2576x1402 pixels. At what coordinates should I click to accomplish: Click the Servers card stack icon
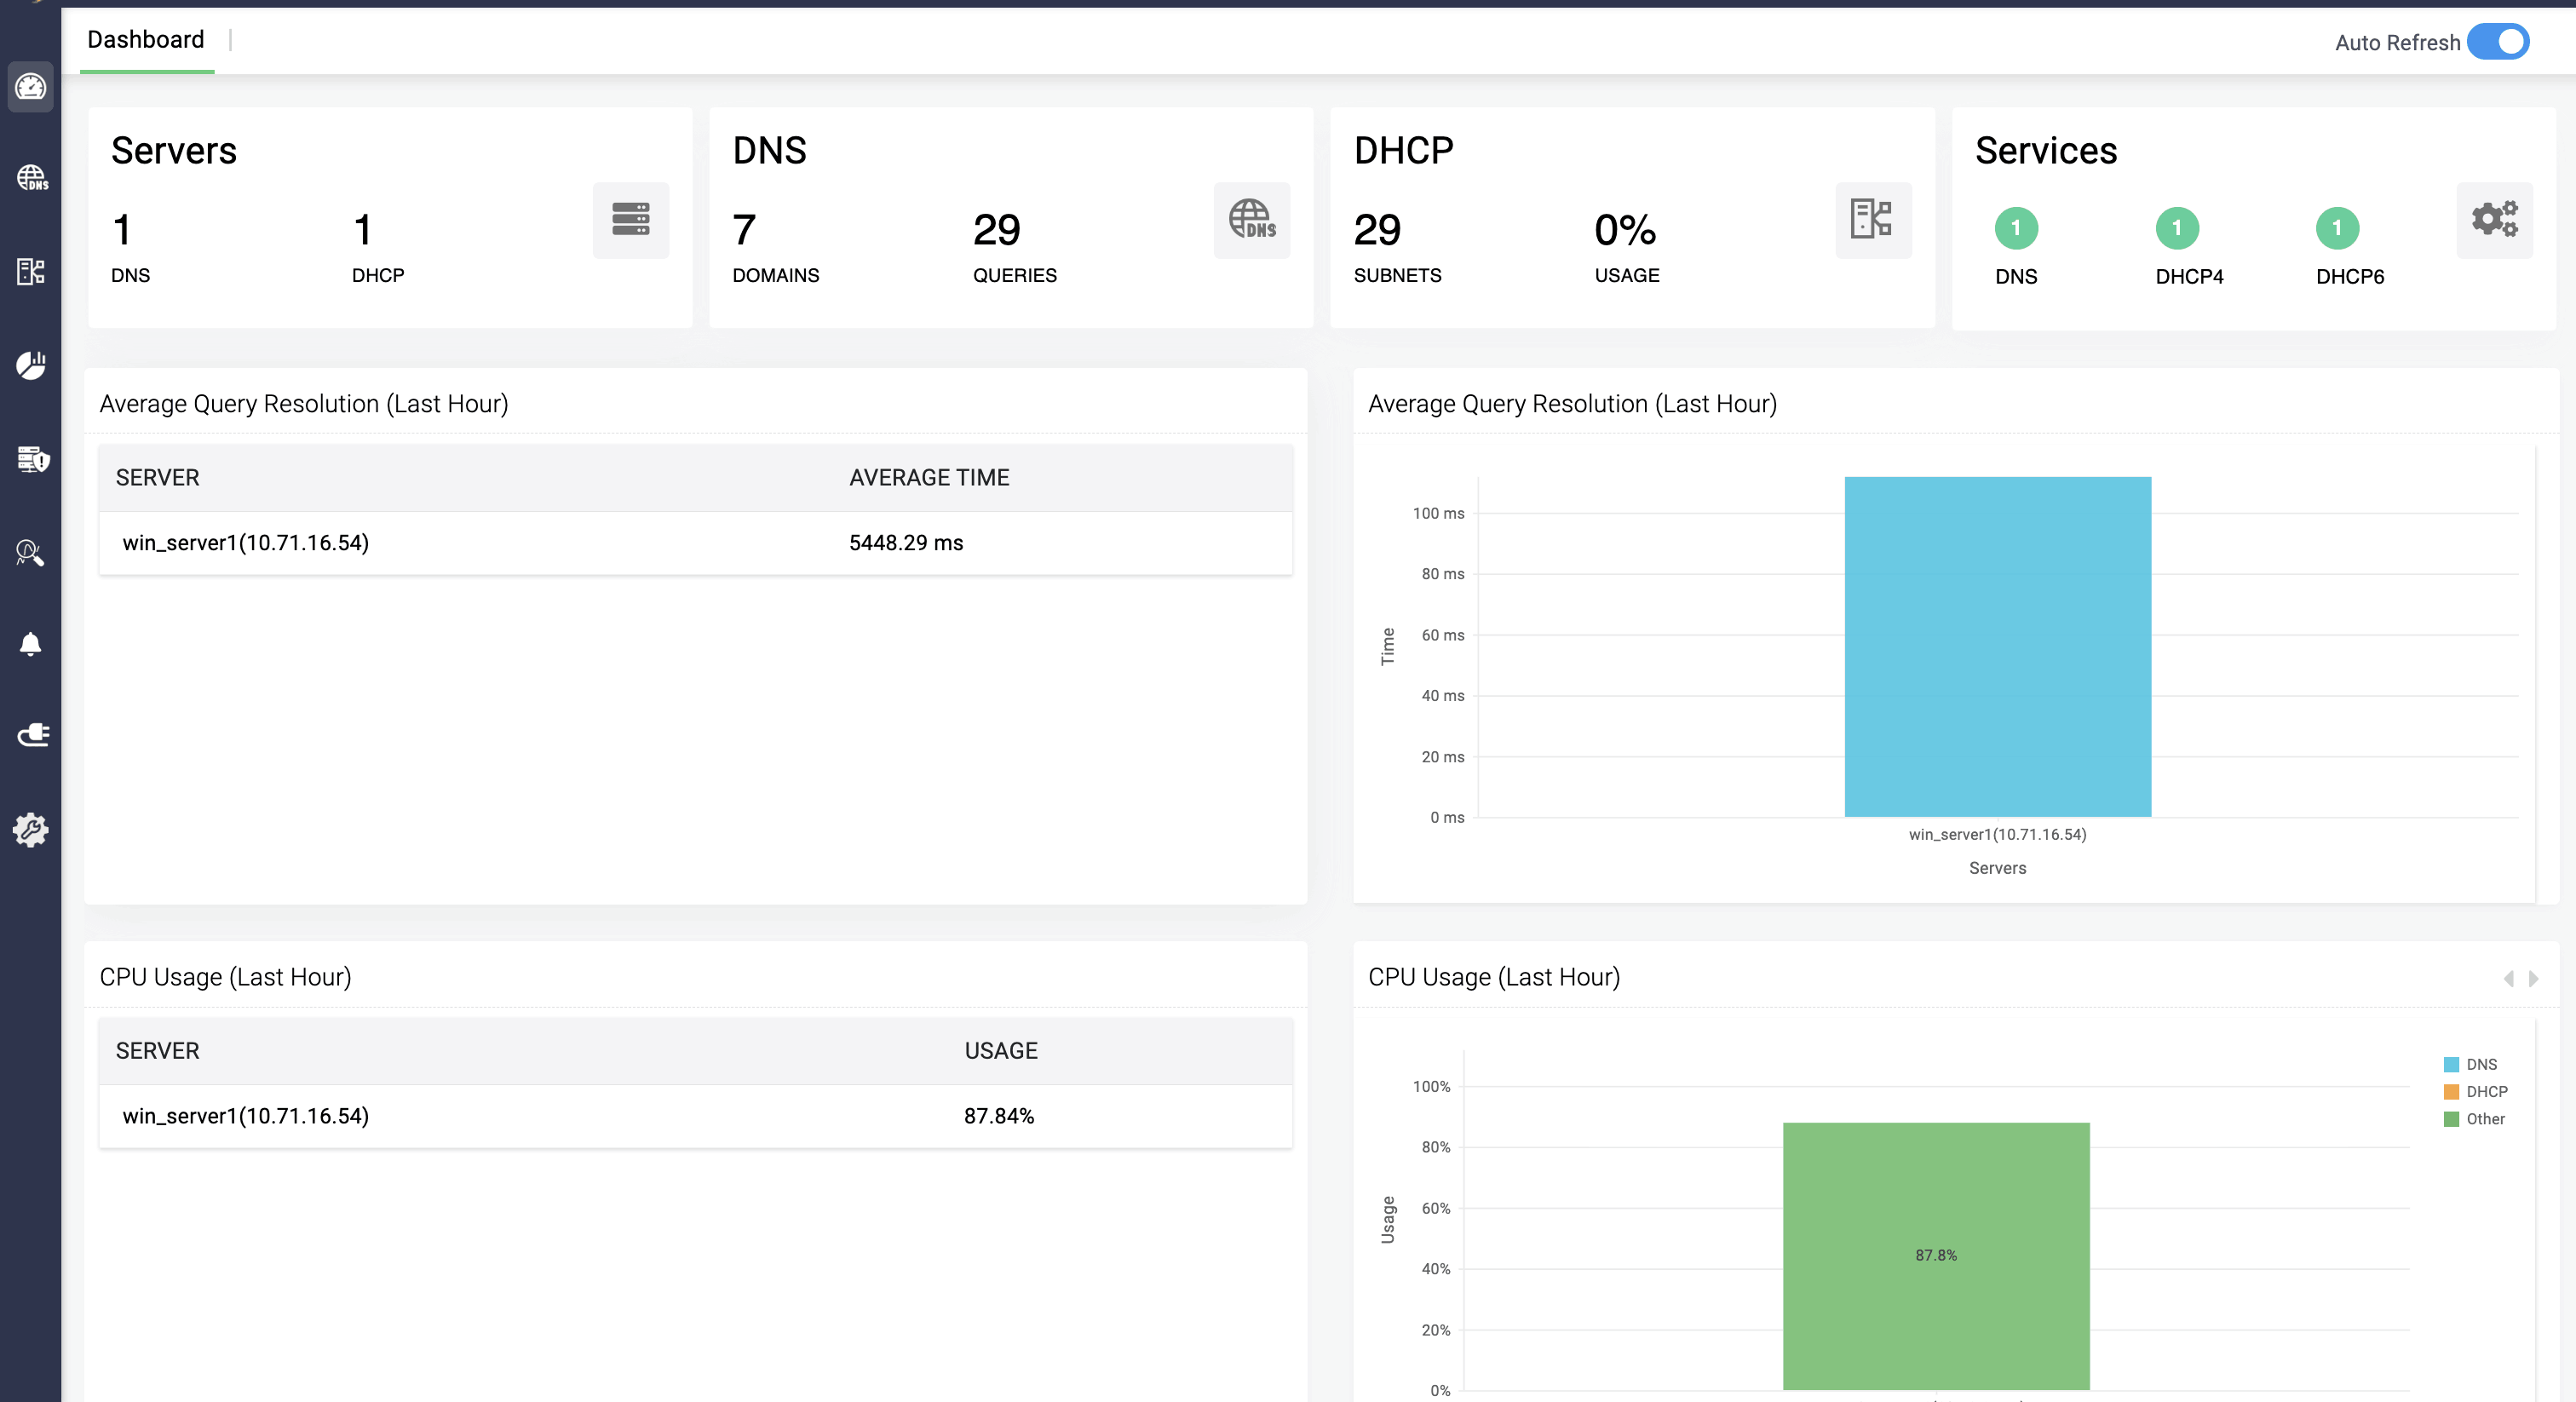(x=630, y=220)
